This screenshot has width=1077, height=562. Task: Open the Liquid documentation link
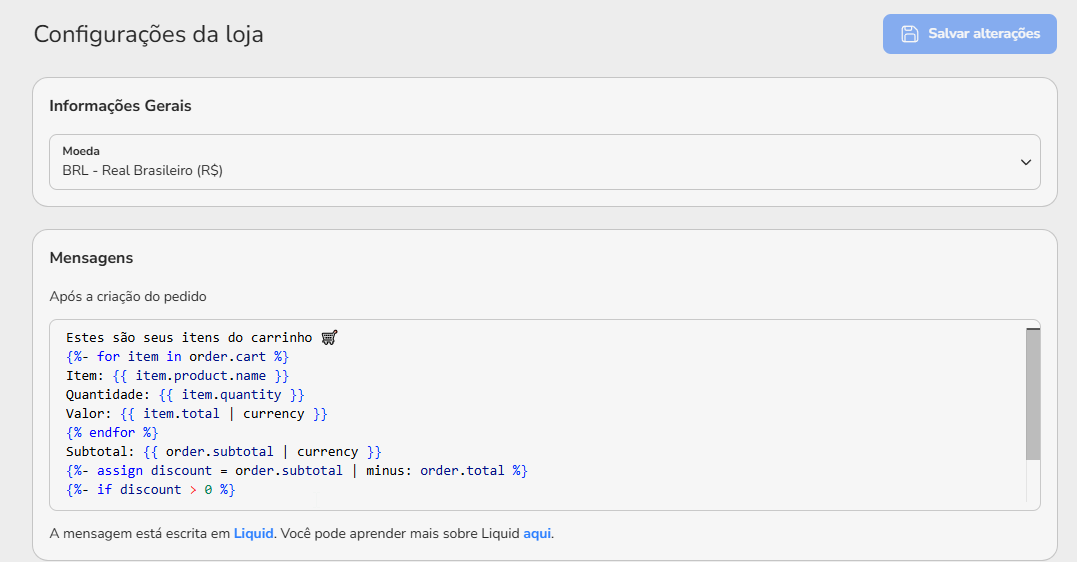(x=253, y=533)
